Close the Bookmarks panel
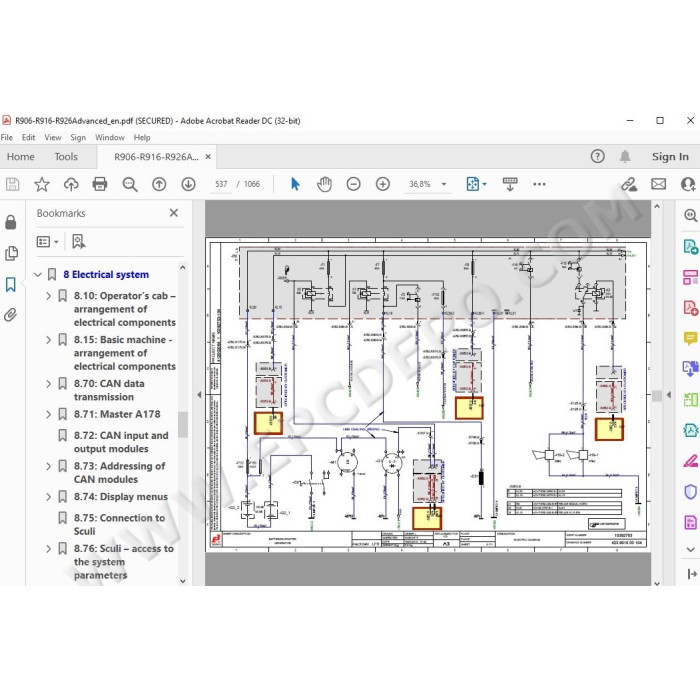 coord(174,213)
